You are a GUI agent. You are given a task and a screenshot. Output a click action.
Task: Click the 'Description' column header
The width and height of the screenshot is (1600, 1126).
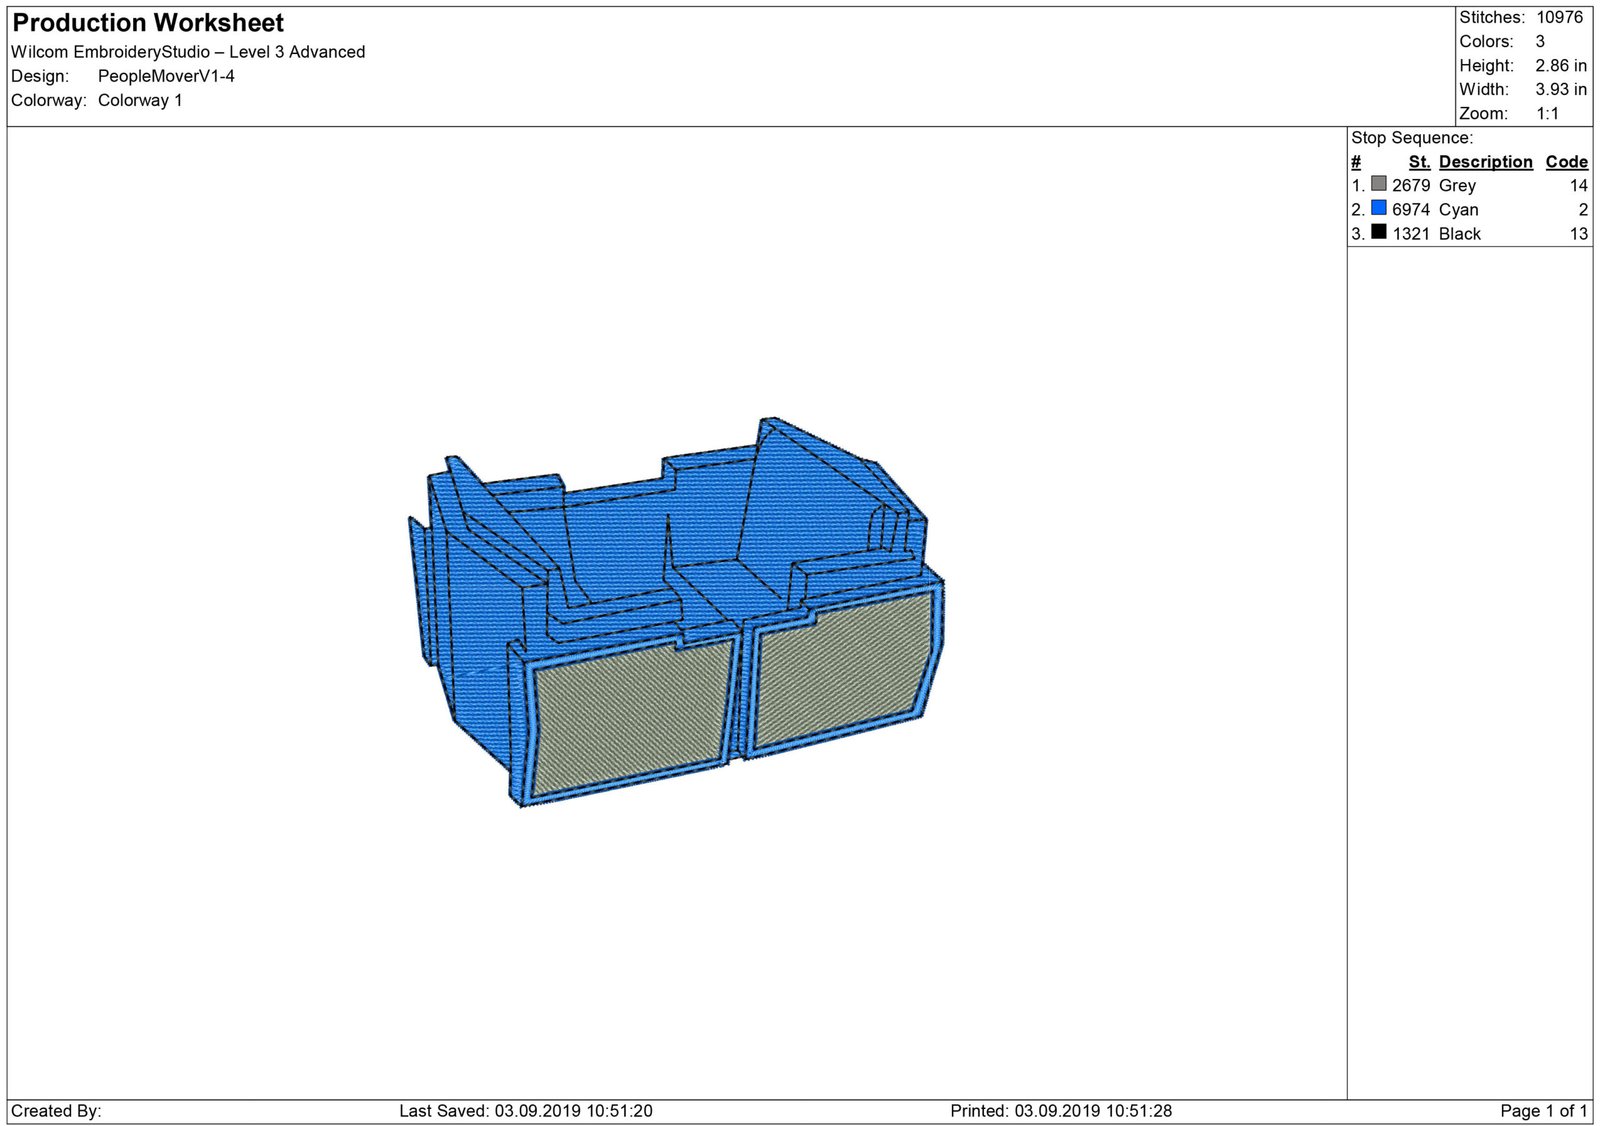(1486, 162)
